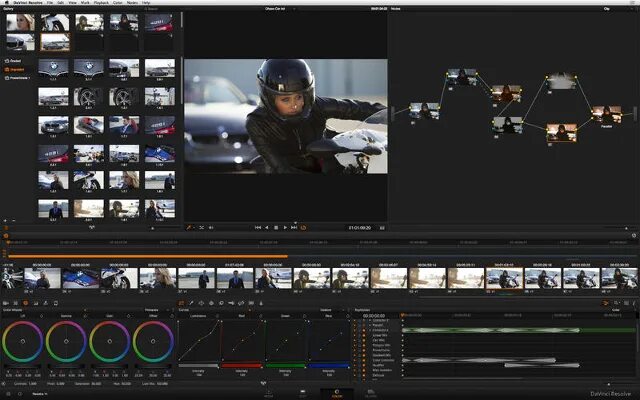Open the Color menu
Viewport: 640px width, 400px height.
(x=118, y=2)
